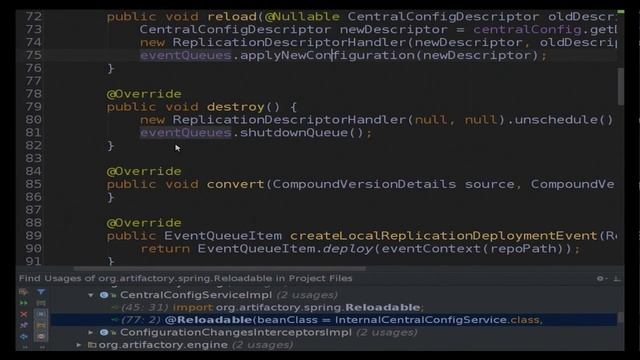Pin the Find Usages tab

click(24, 325)
